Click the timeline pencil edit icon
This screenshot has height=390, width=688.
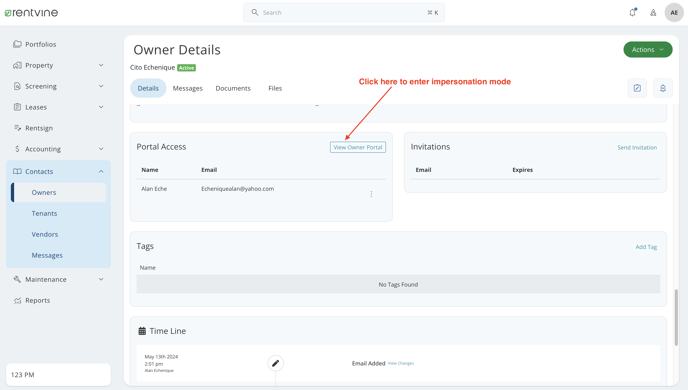coord(276,363)
